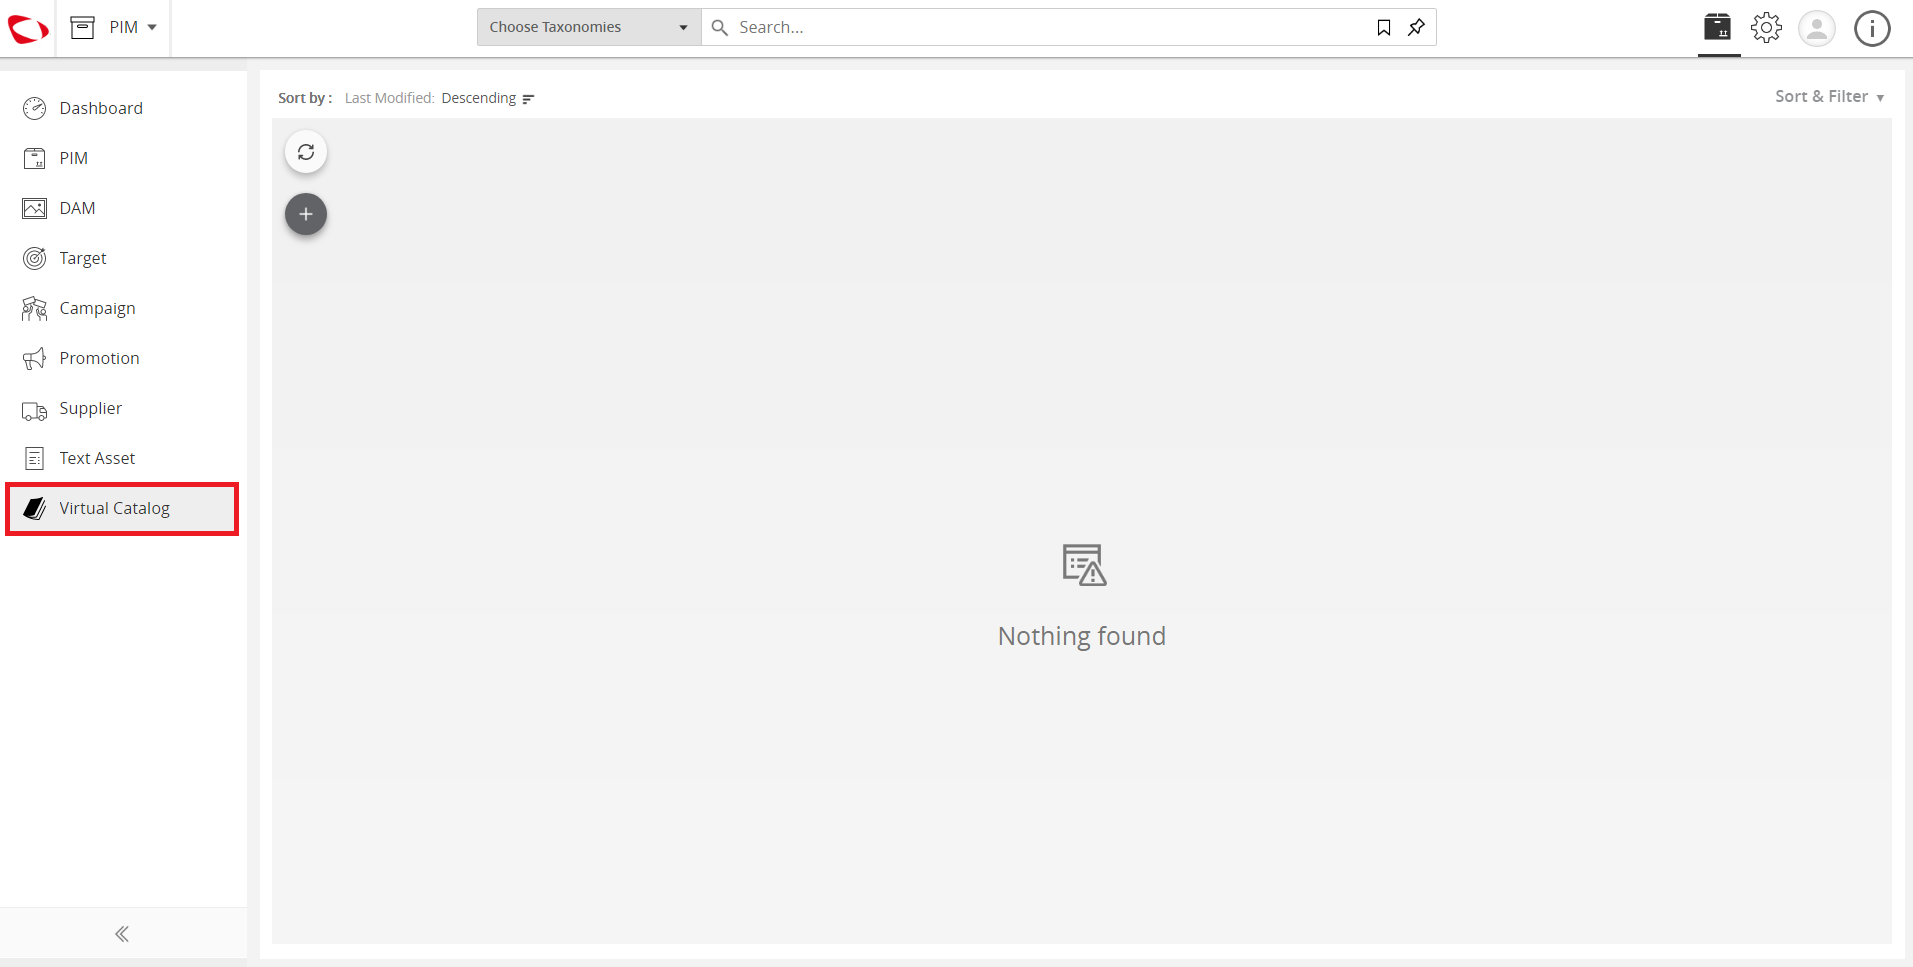
Task: Click the DAM image icon
Action: [35, 208]
